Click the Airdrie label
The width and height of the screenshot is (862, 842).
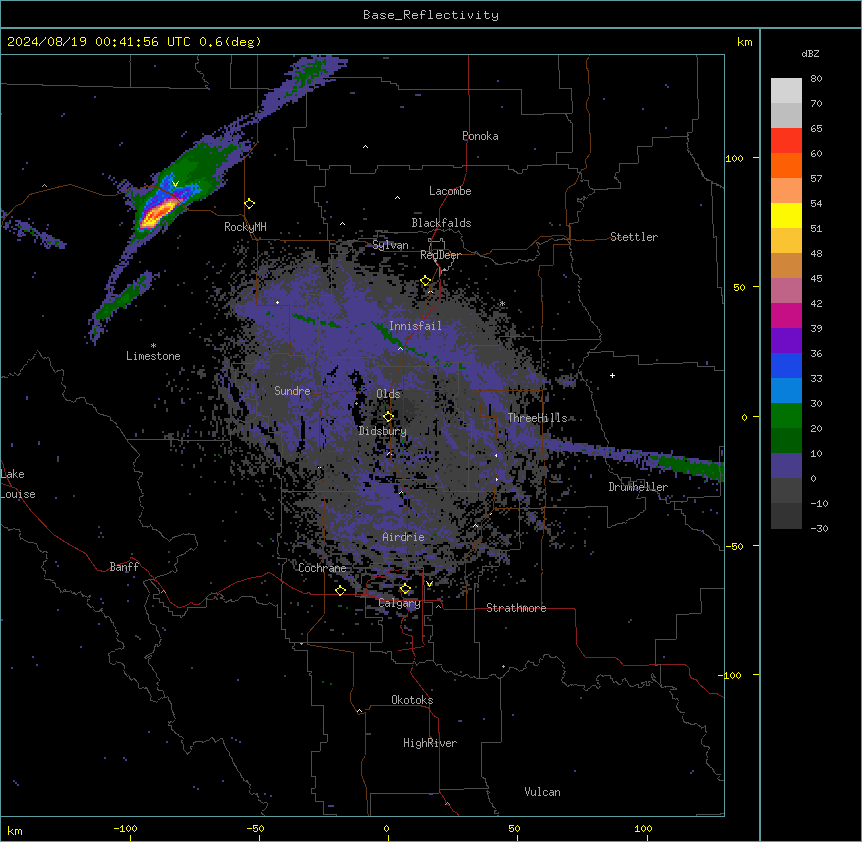tap(404, 537)
